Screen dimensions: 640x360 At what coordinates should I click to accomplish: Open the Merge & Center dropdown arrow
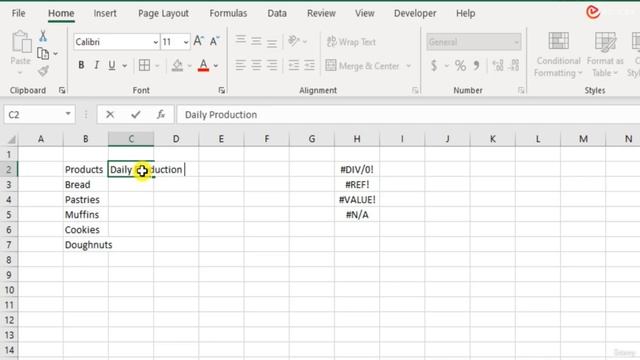click(409, 66)
